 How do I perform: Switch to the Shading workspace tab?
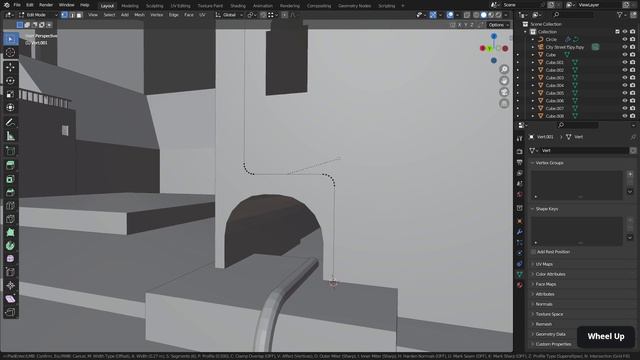[238, 6]
